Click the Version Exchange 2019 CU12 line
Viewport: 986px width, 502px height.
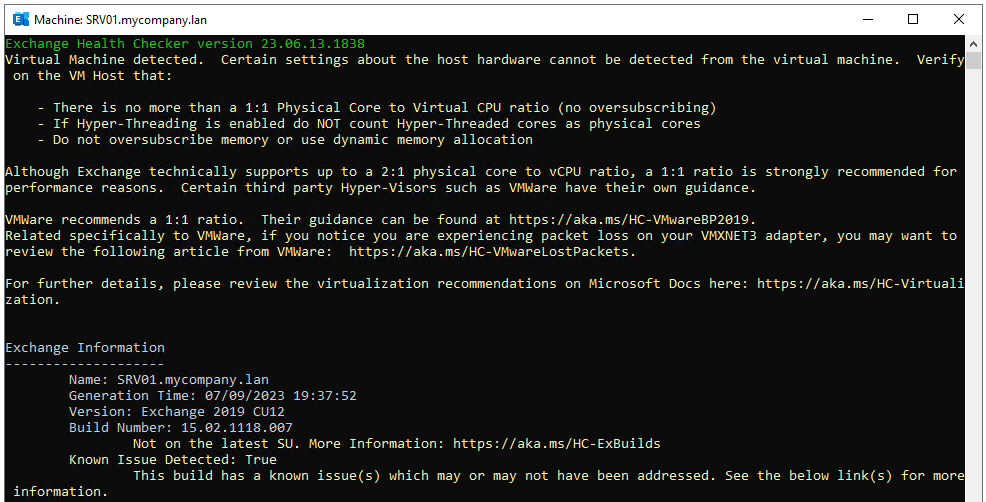click(x=177, y=412)
